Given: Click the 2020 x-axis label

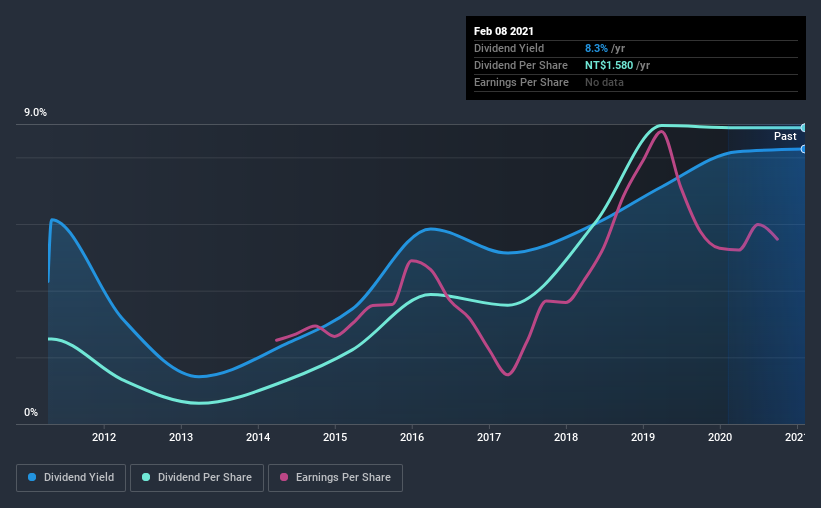Looking at the screenshot, I should click(x=720, y=437).
